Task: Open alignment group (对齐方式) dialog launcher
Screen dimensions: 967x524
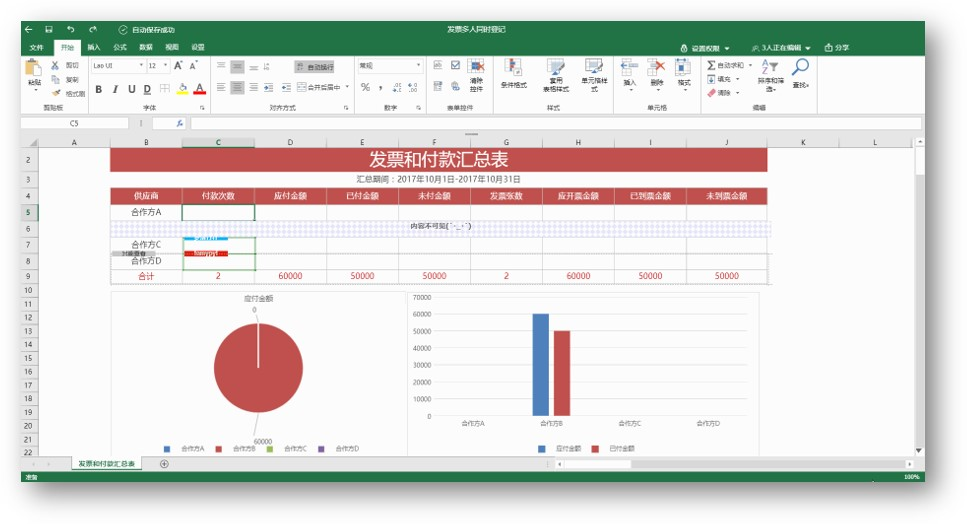Action: 346,108
